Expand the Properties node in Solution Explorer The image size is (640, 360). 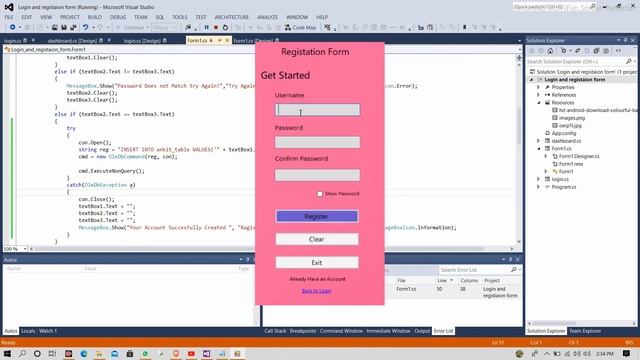538,87
